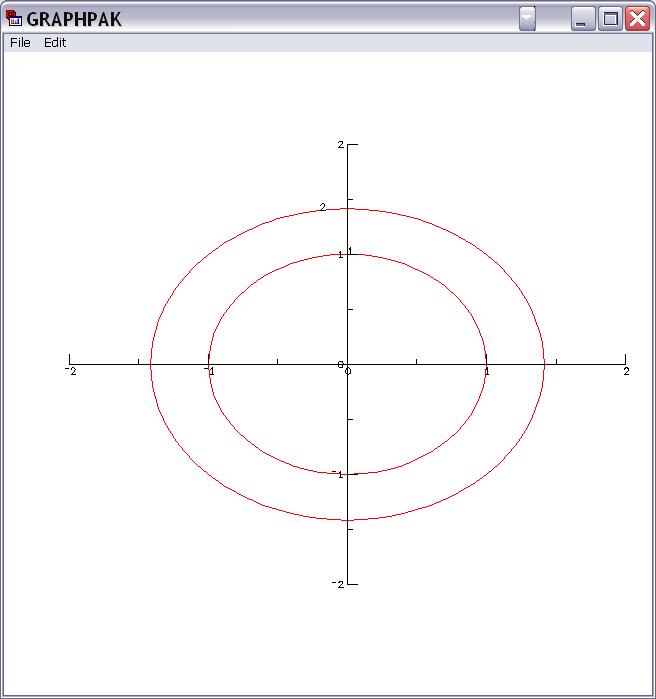
Task: Click the title bar dropdown arrow button
Action: coord(527,19)
